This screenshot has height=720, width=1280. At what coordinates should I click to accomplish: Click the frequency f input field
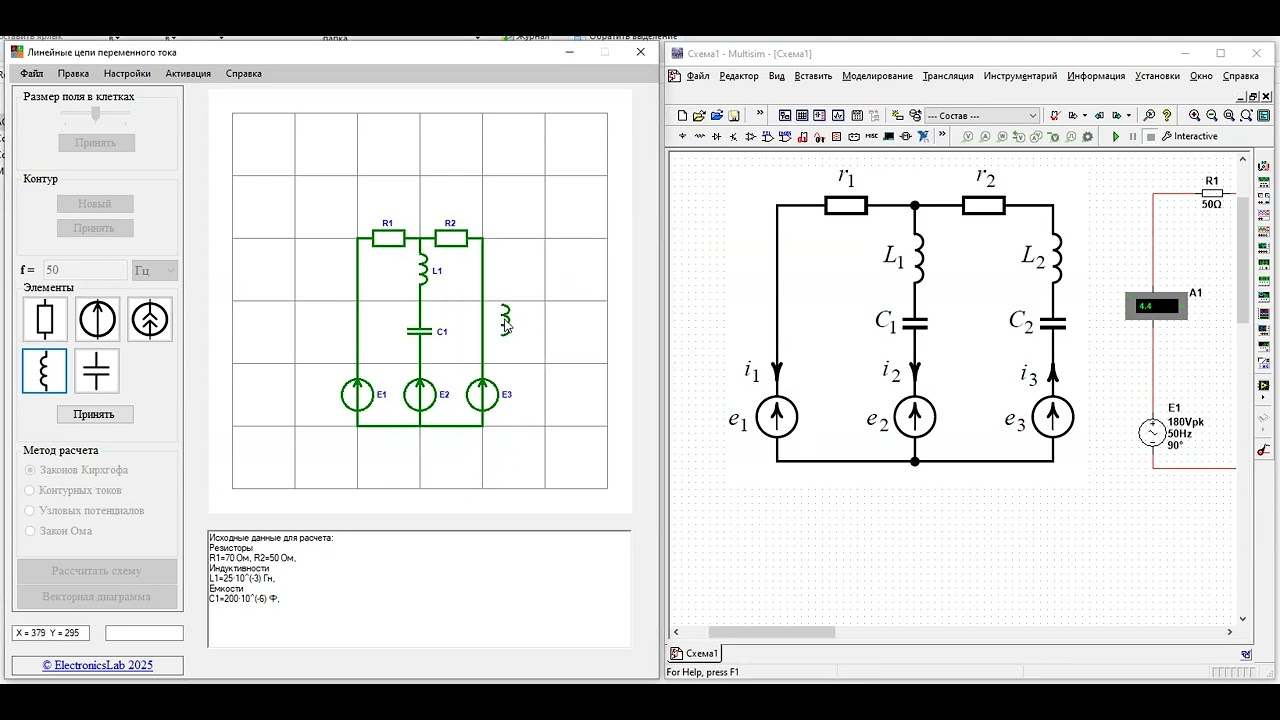tap(85, 270)
